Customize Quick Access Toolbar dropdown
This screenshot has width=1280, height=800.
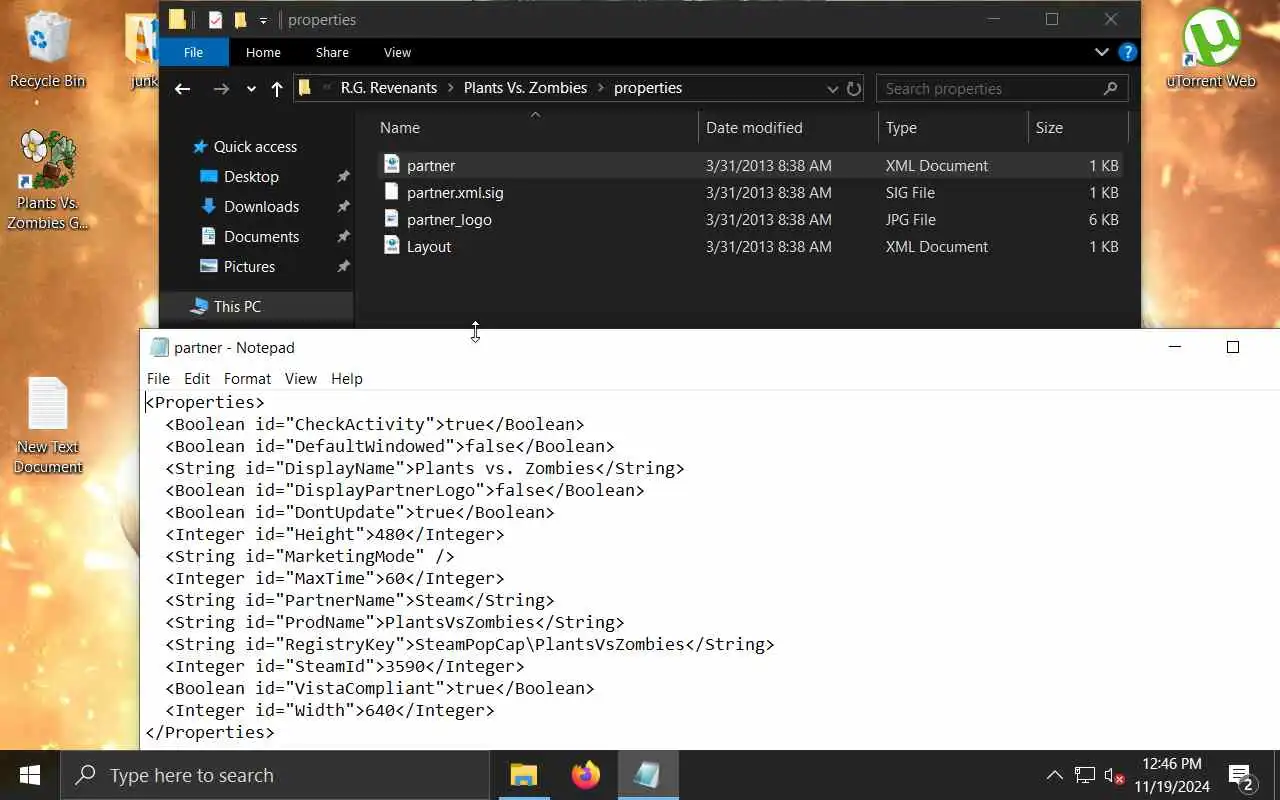[x=263, y=19]
